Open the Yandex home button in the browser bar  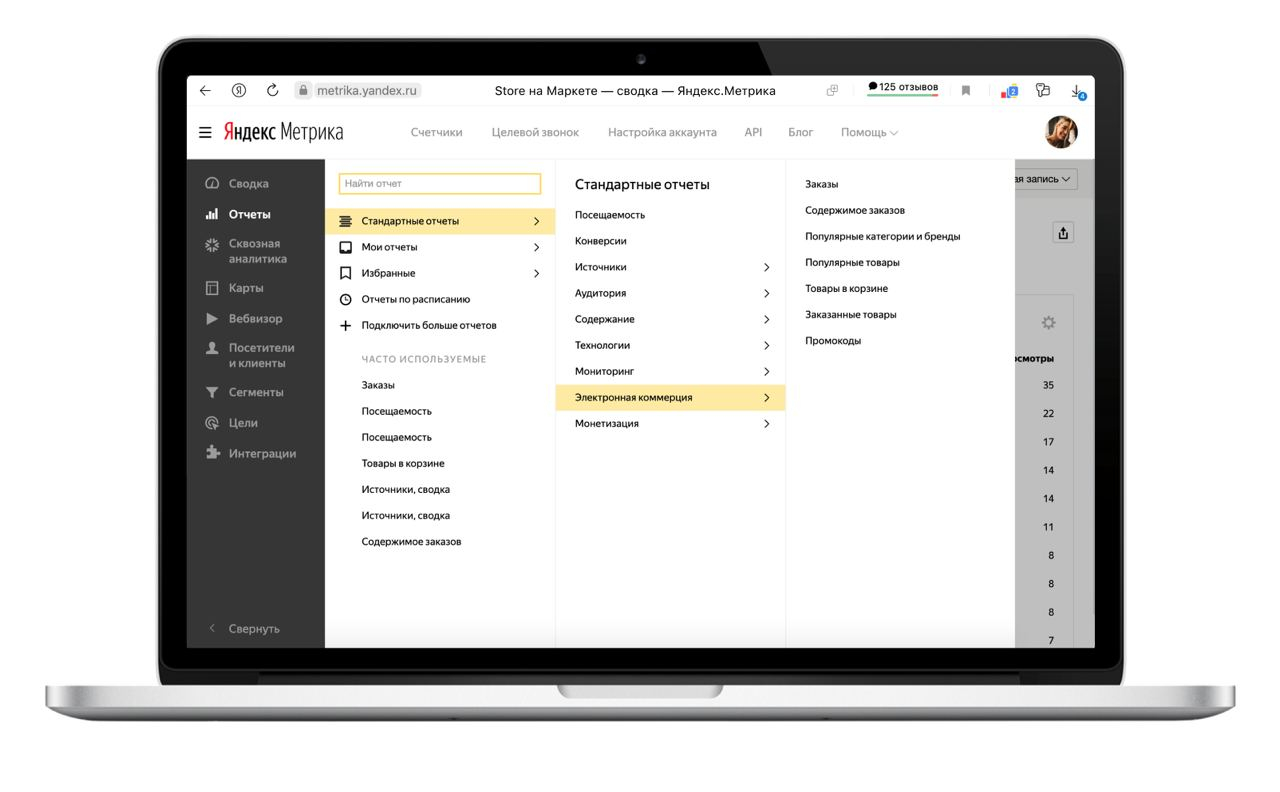coord(239,90)
